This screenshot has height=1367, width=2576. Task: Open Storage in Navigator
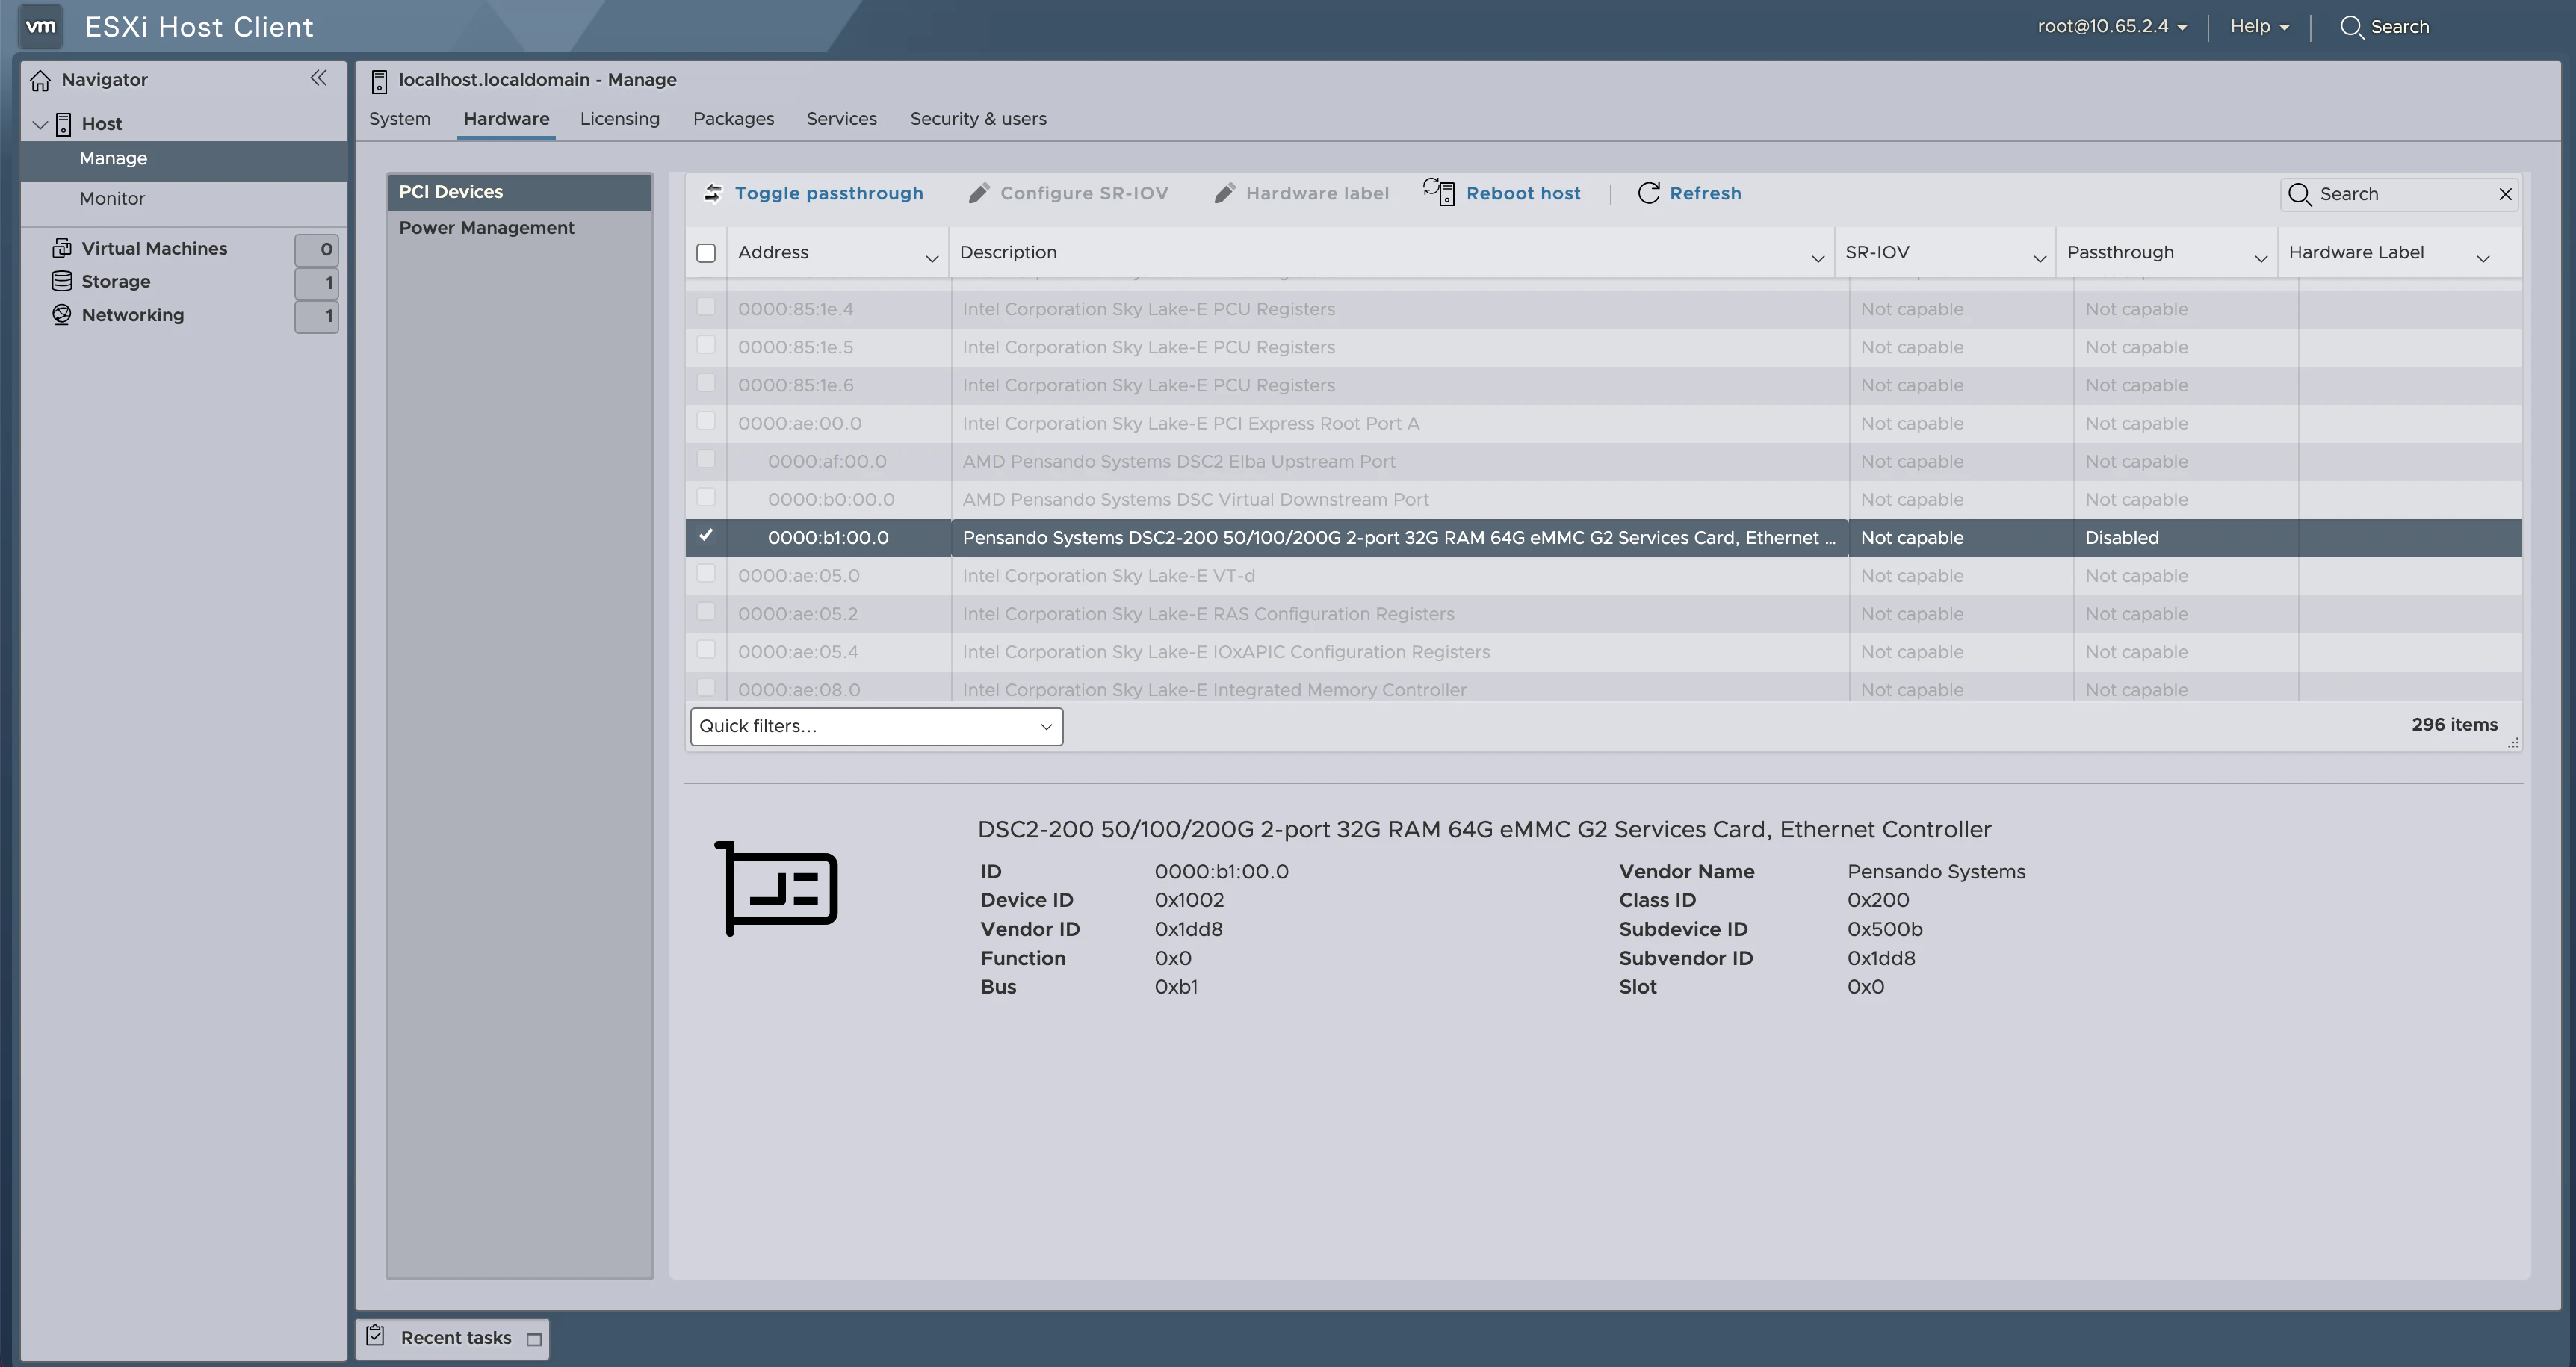(116, 281)
